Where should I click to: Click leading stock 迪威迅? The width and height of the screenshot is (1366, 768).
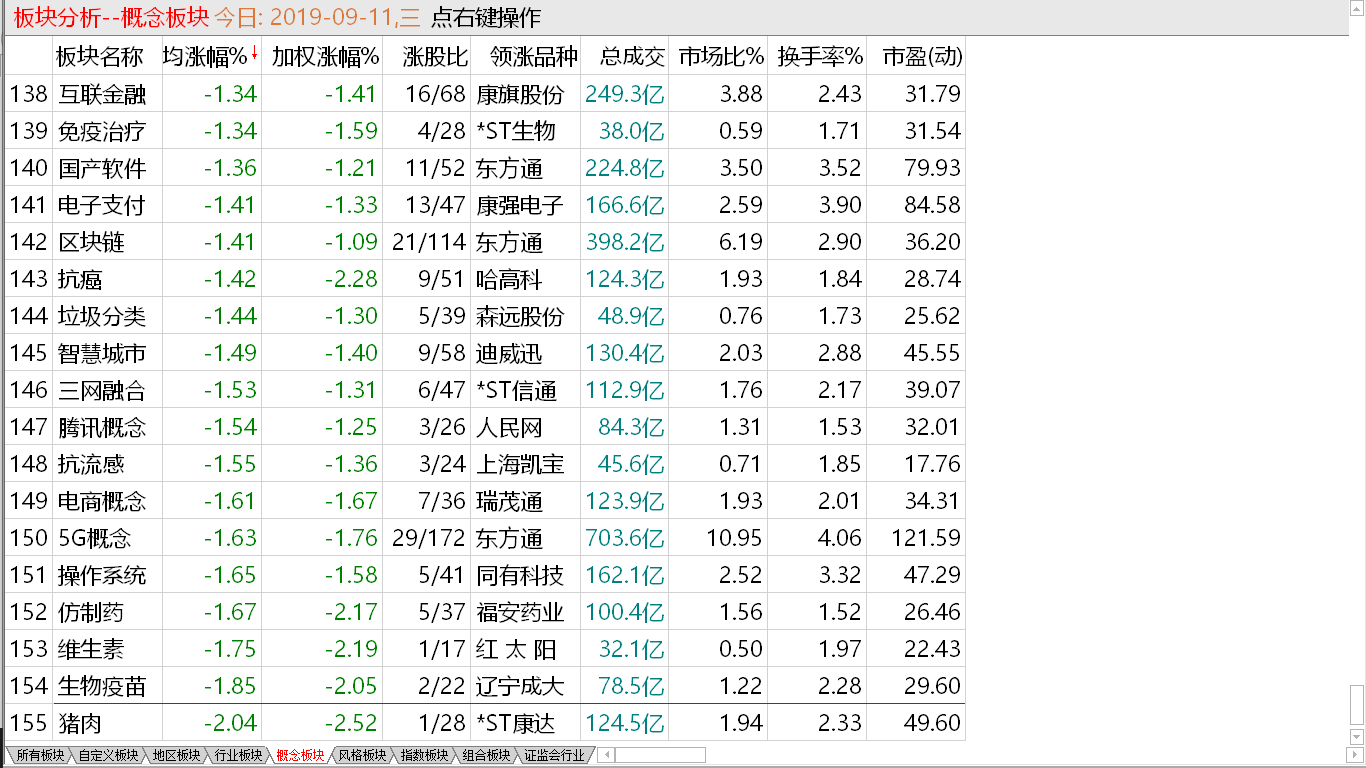point(509,353)
